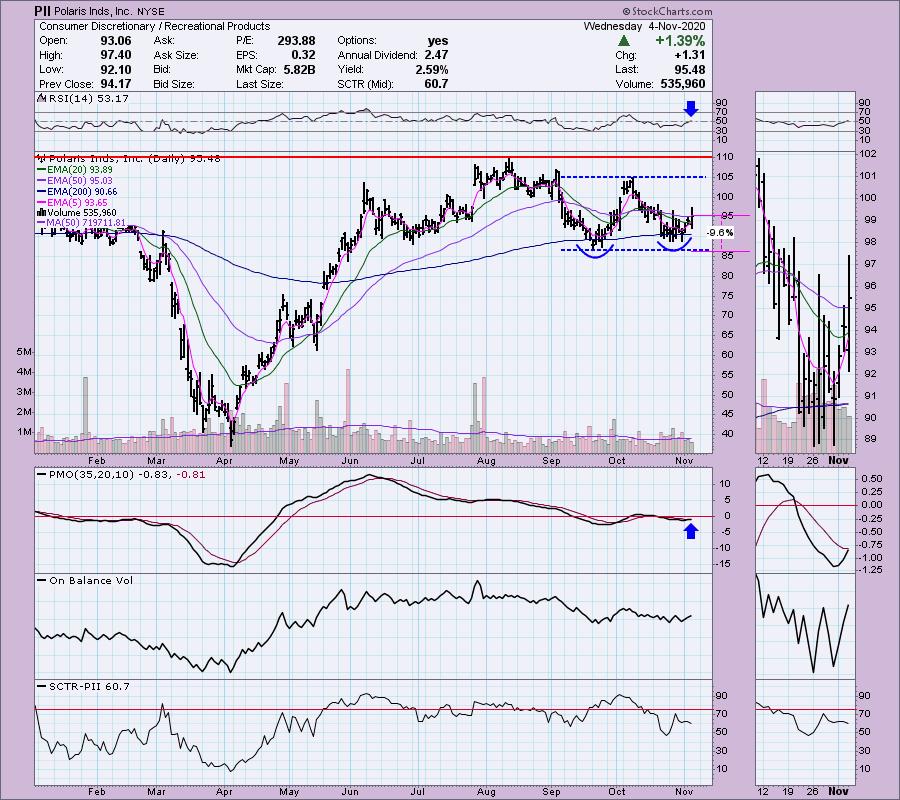This screenshot has width=900, height=800.
Task: Click the High value 97.40
Action: (115, 55)
